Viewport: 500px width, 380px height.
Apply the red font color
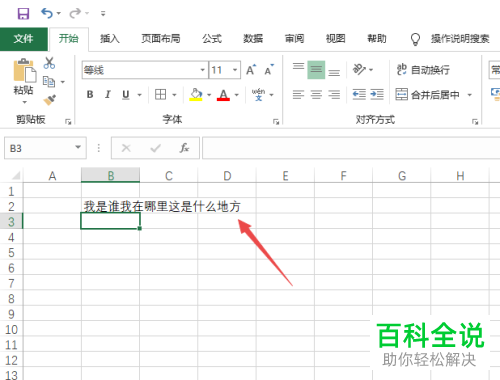click(223, 95)
